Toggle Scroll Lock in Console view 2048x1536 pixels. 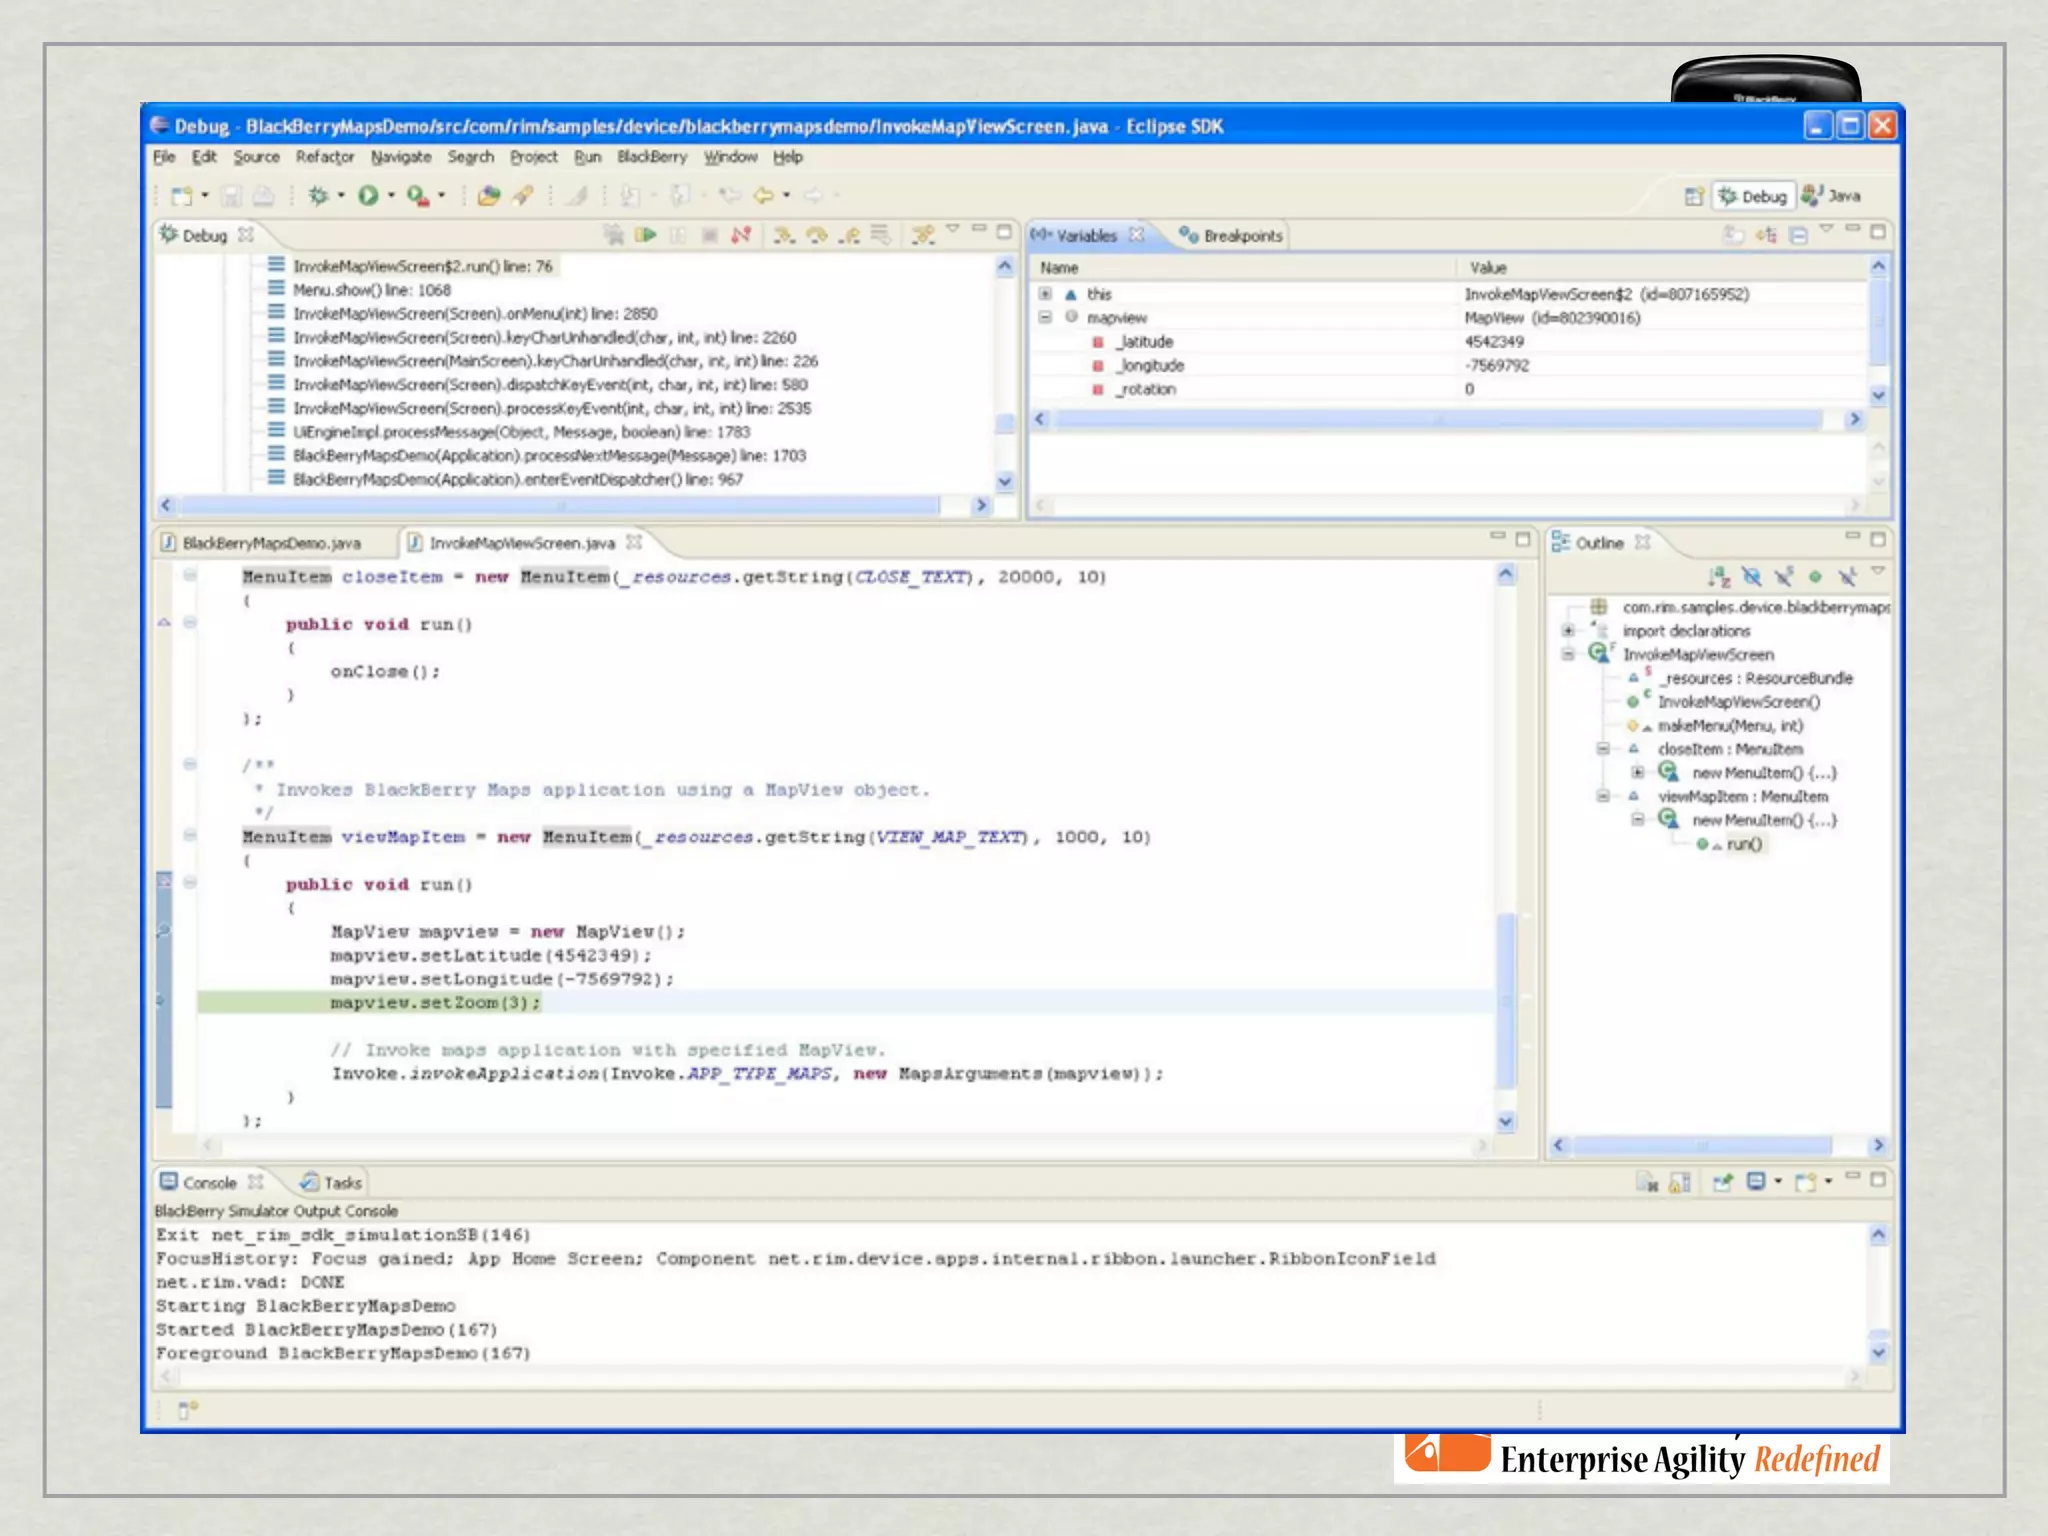(1680, 1183)
